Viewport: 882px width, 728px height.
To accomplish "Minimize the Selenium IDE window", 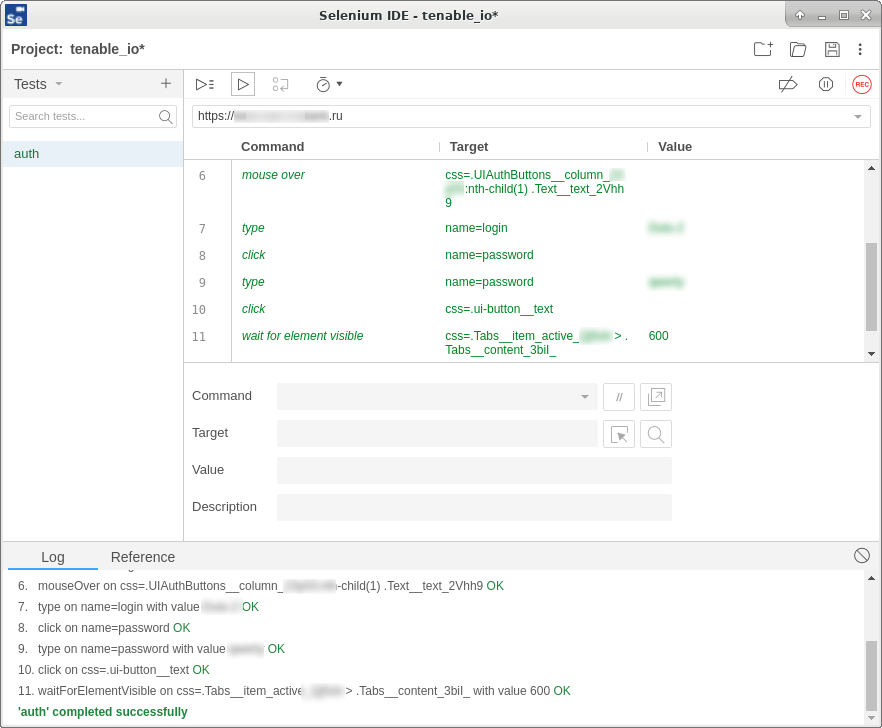I will click(x=822, y=16).
